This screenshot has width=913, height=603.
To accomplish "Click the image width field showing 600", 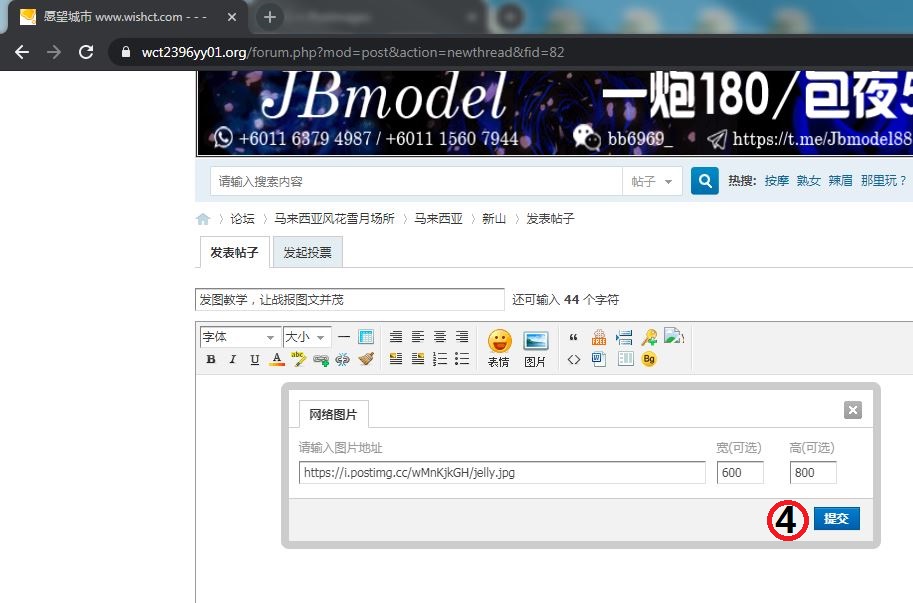I will 740,473.
